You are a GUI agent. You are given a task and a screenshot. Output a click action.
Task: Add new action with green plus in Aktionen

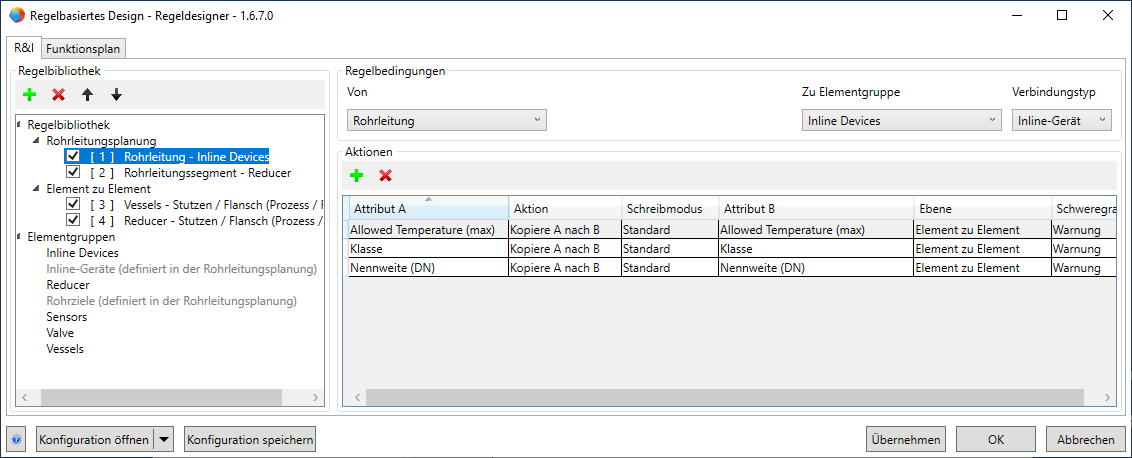(356, 175)
